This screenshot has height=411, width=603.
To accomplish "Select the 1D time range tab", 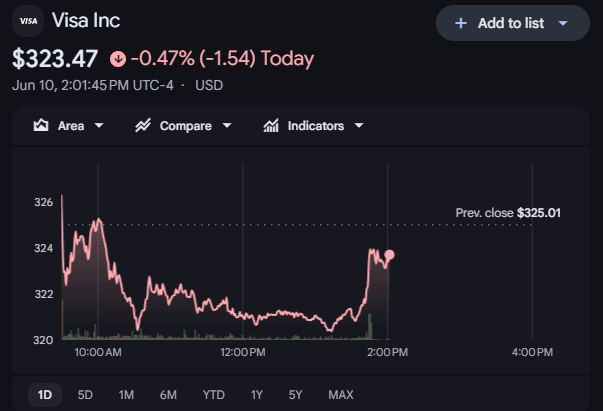I will 45,395.
